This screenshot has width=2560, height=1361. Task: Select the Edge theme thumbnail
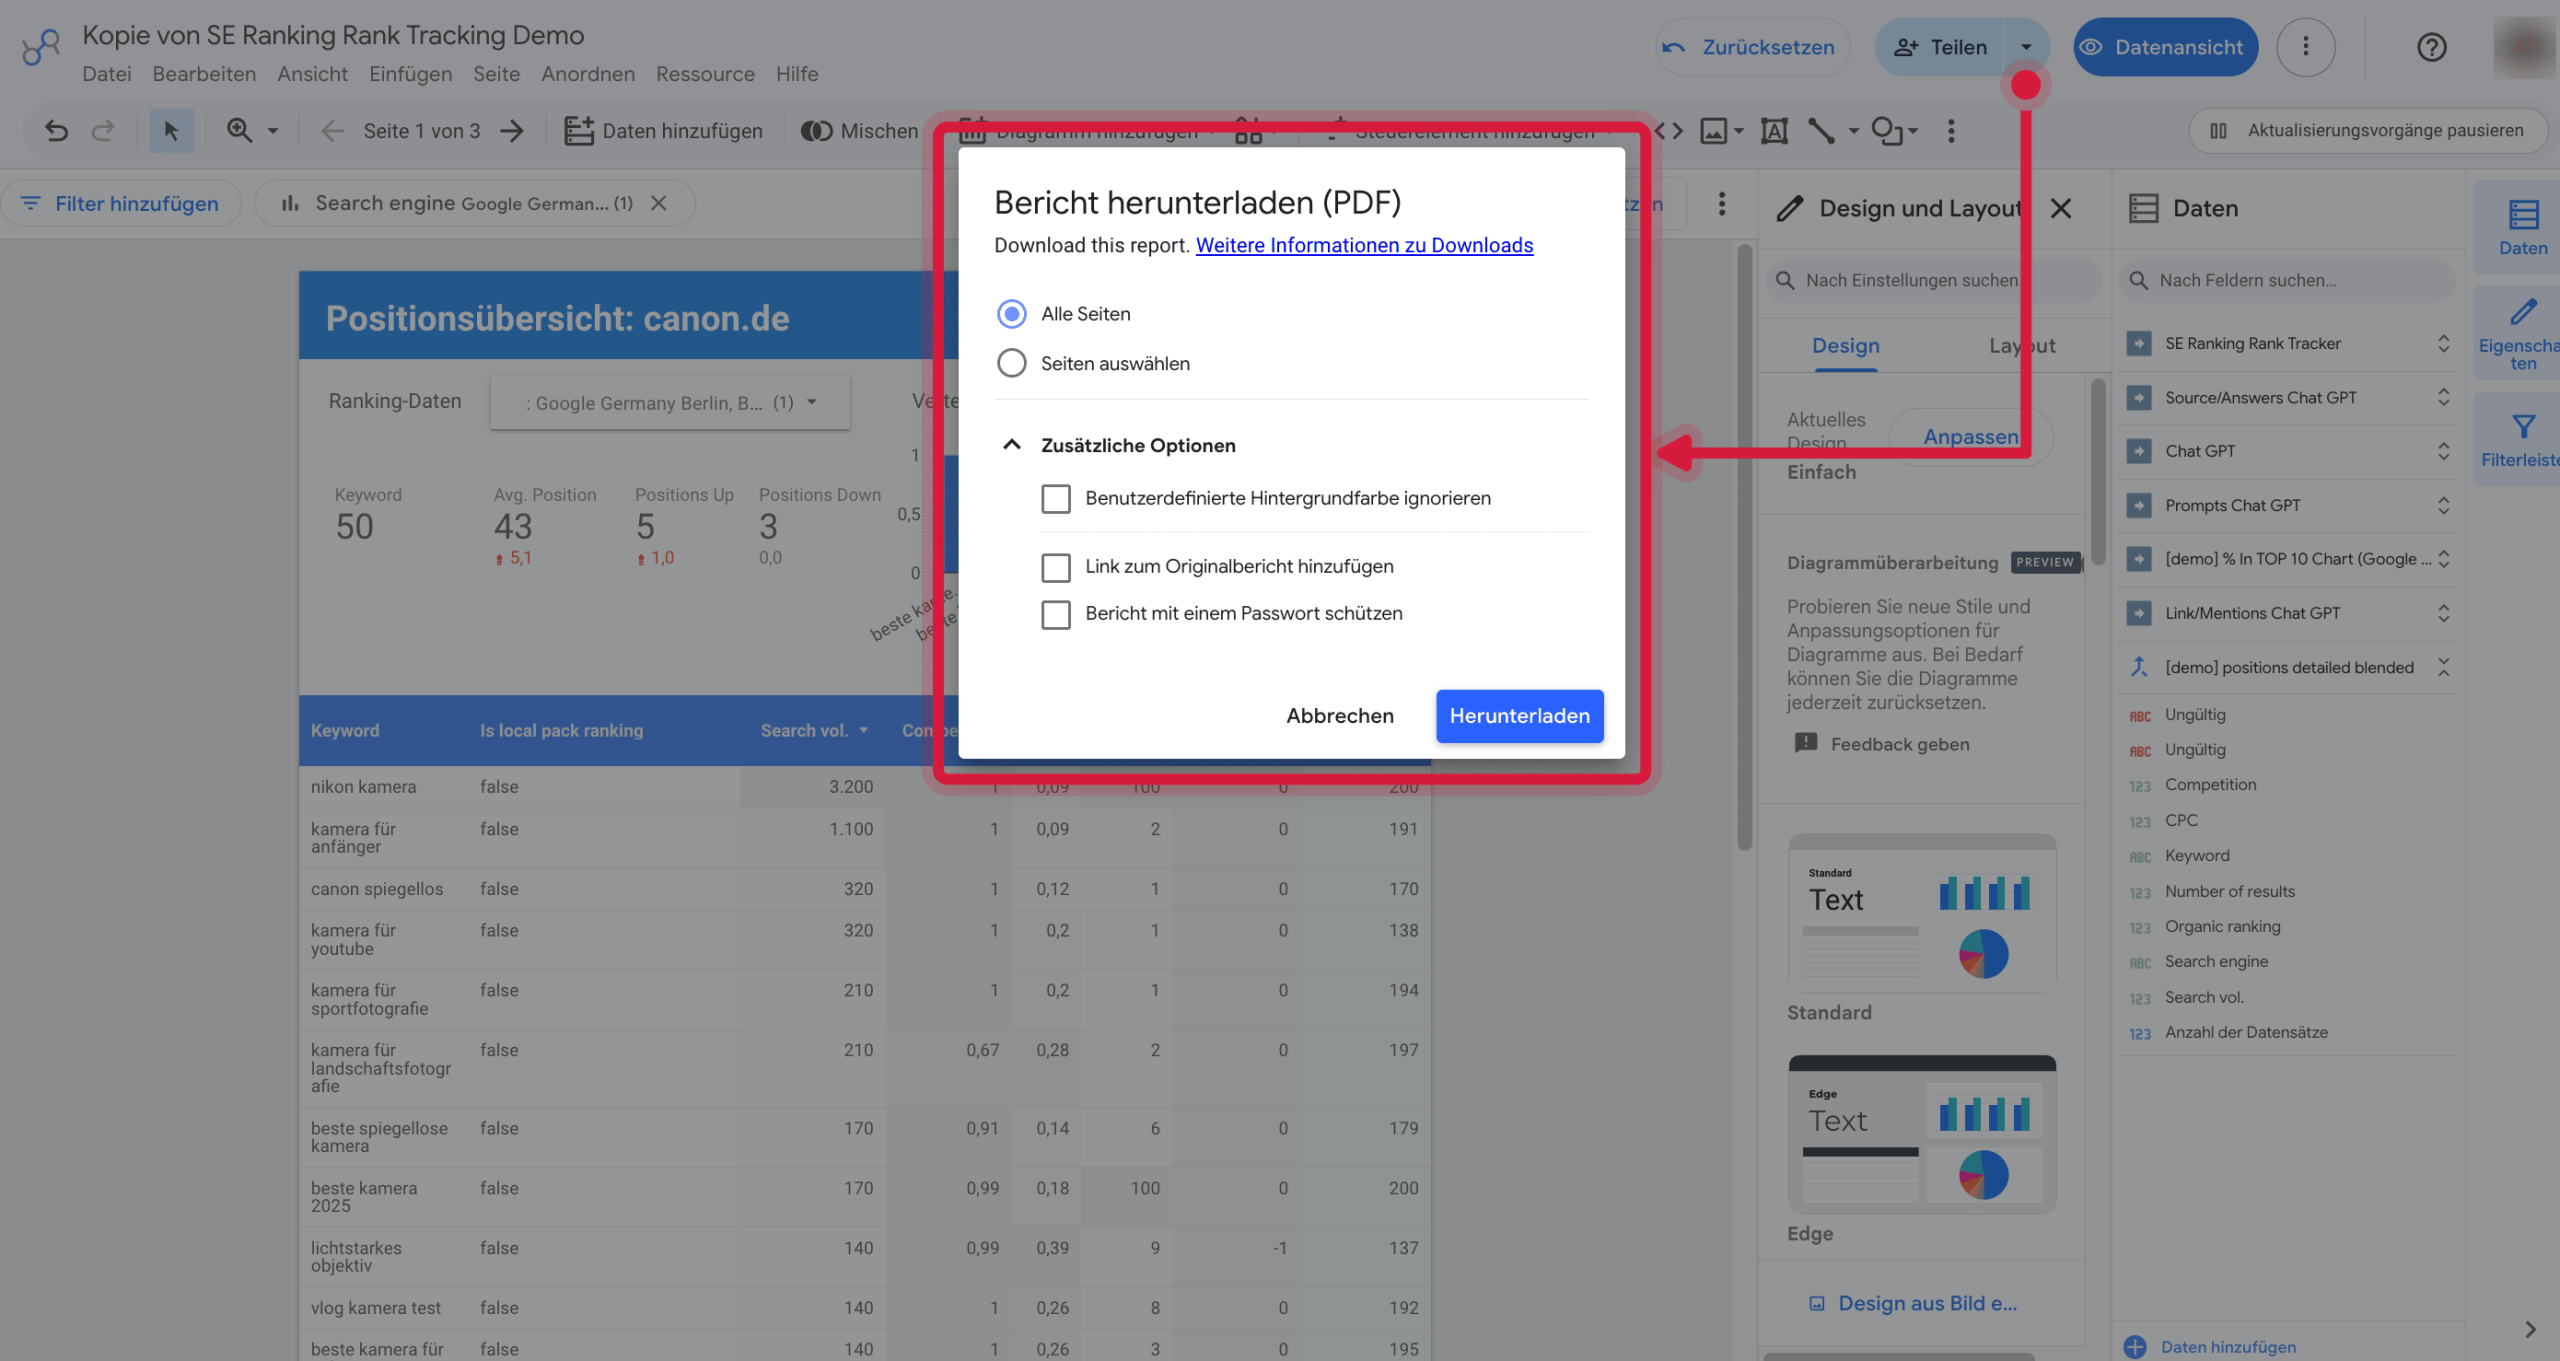click(x=1921, y=1134)
